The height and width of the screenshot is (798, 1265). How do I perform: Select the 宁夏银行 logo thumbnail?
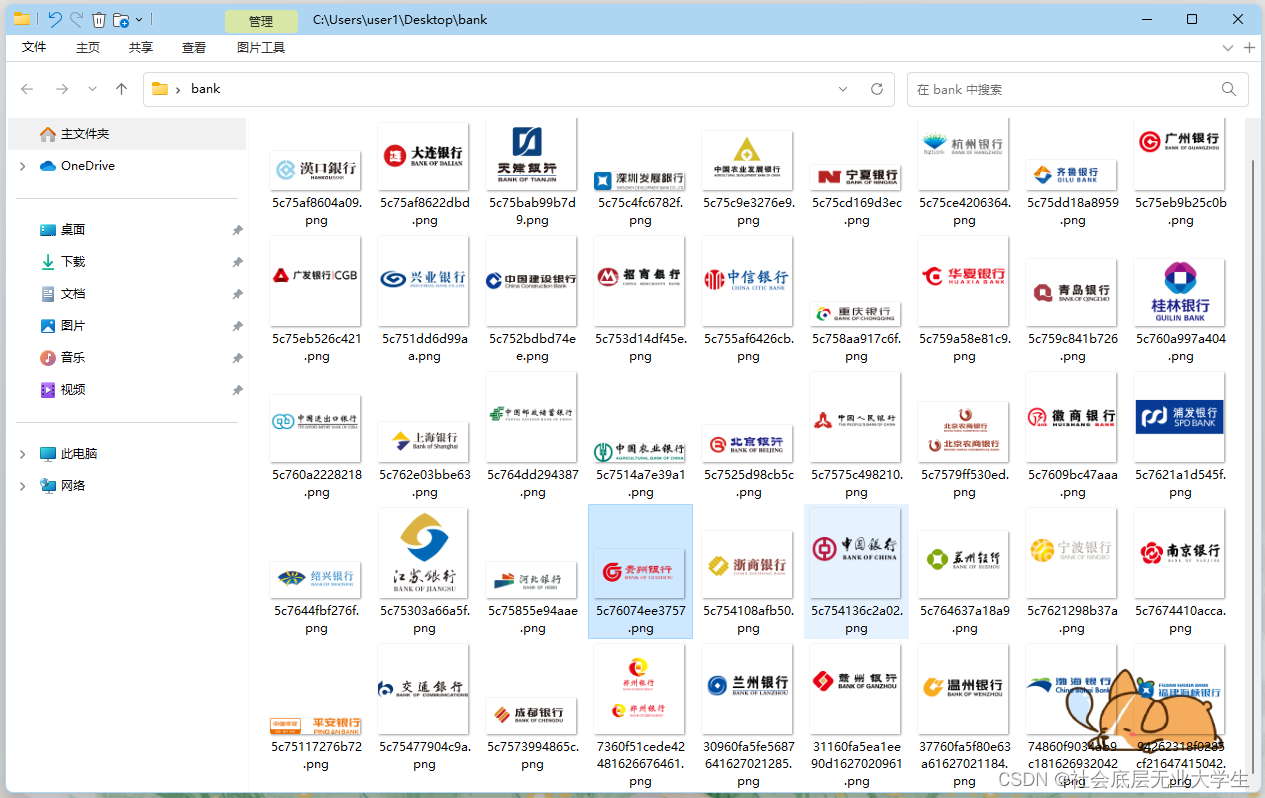pos(856,178)
